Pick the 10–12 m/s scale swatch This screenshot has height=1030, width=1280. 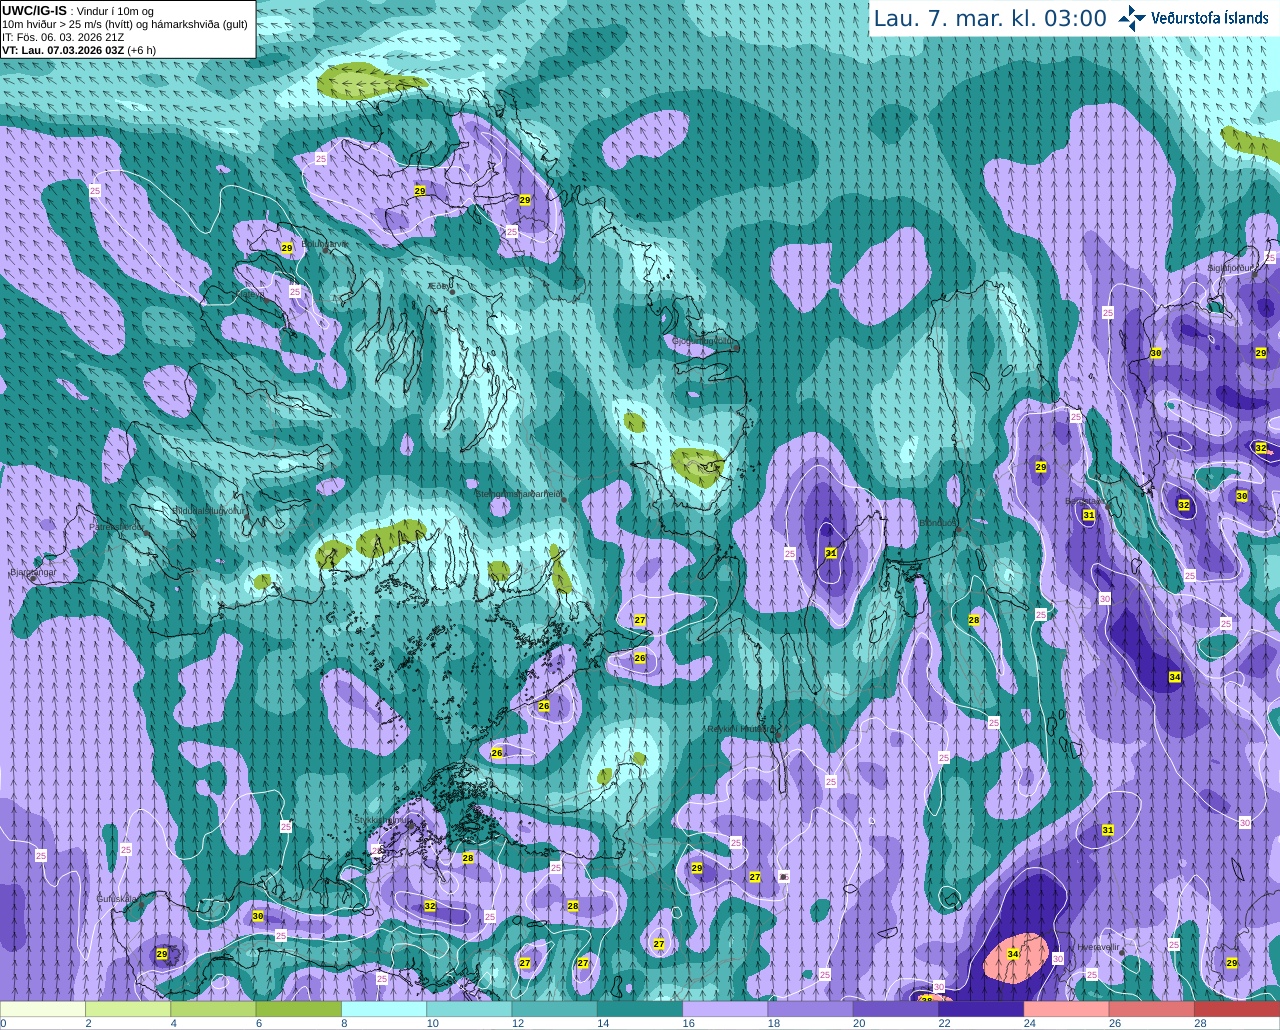(469, 1009)
